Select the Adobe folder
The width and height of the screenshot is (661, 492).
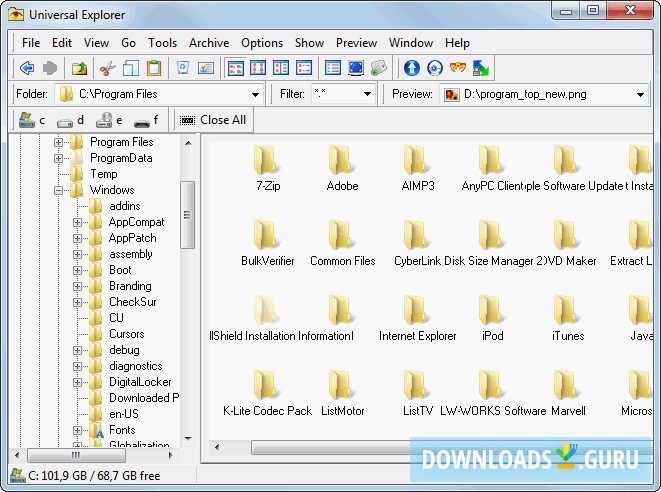[342, 168]
